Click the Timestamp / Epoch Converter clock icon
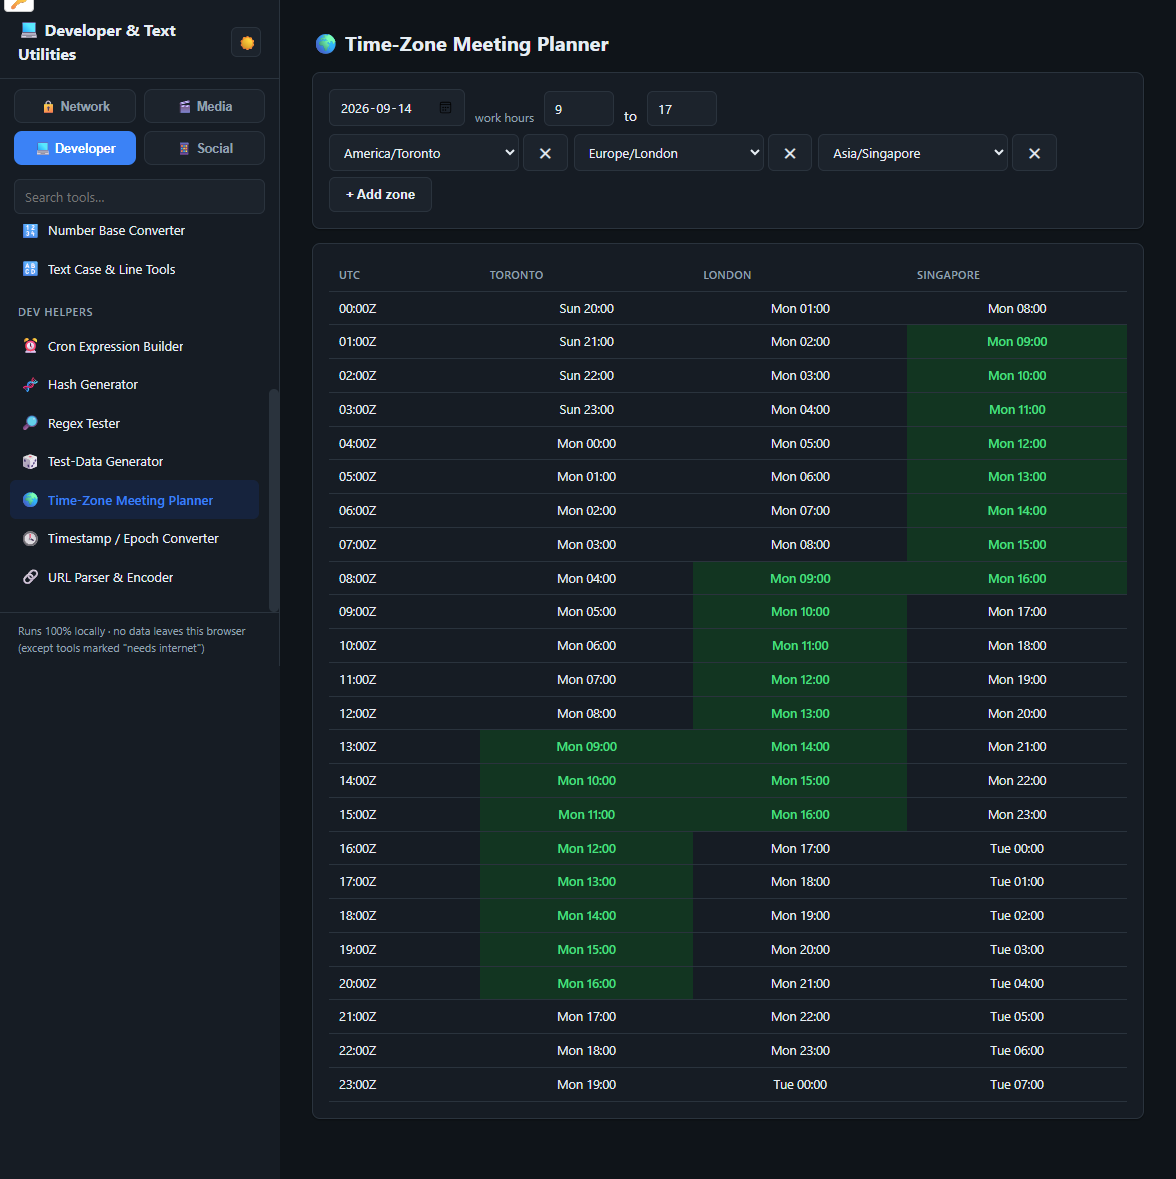 coord(30,538)
